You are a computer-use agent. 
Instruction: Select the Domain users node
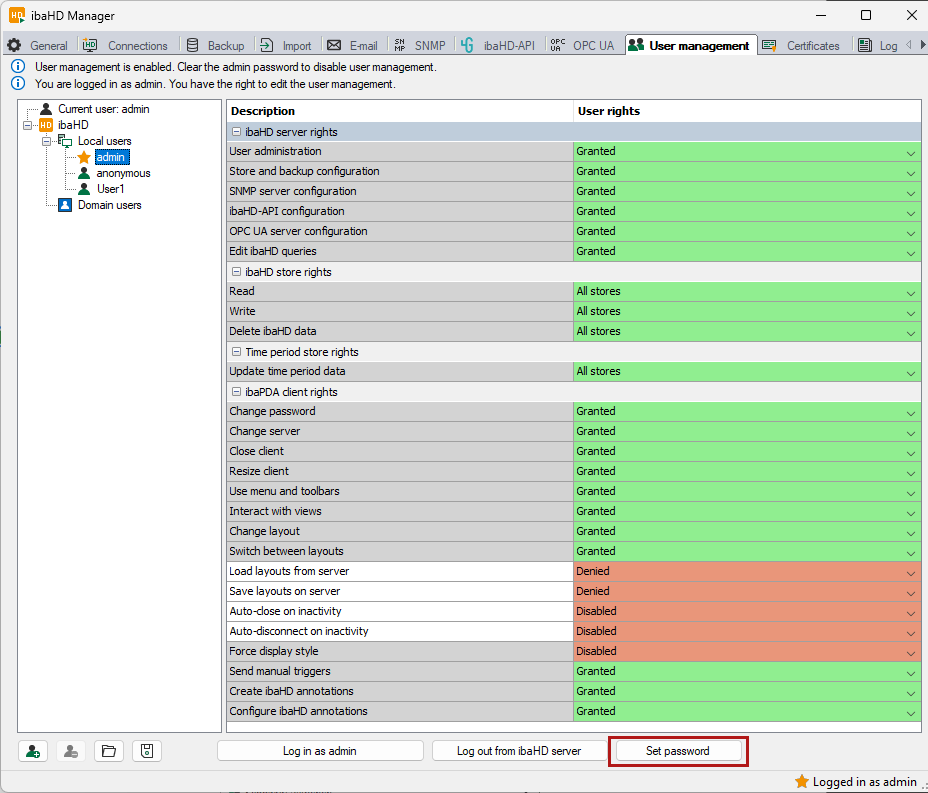109,205
